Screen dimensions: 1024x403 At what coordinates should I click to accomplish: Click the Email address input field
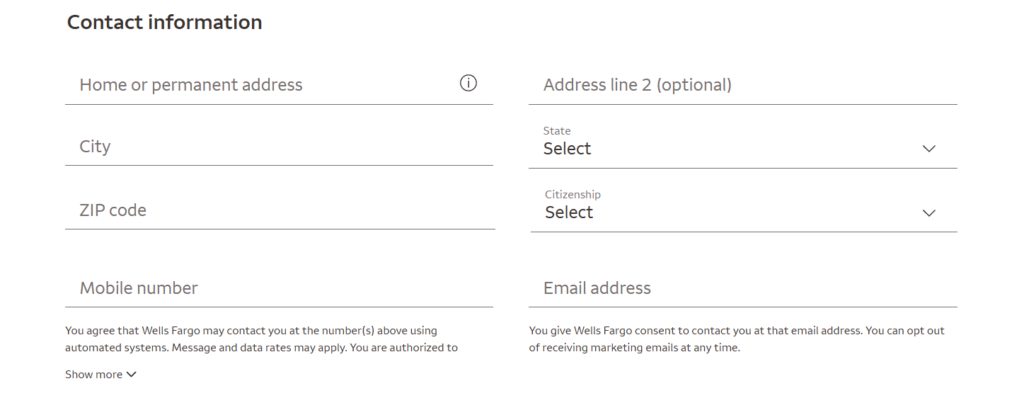click(x=742, y=288)
